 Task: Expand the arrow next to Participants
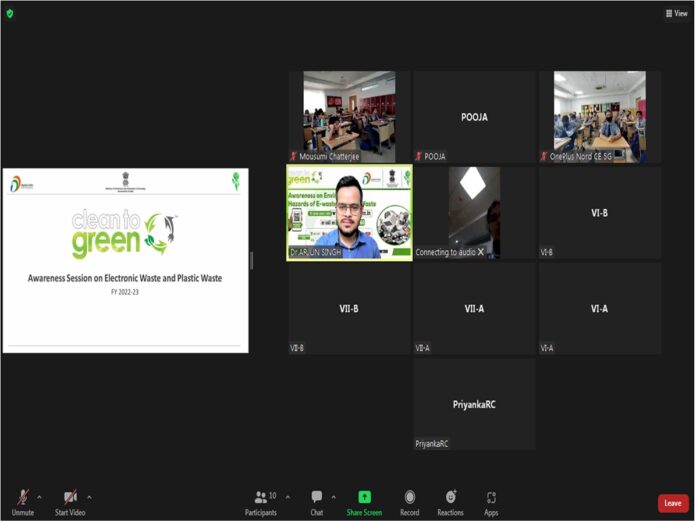coord(288,497)
